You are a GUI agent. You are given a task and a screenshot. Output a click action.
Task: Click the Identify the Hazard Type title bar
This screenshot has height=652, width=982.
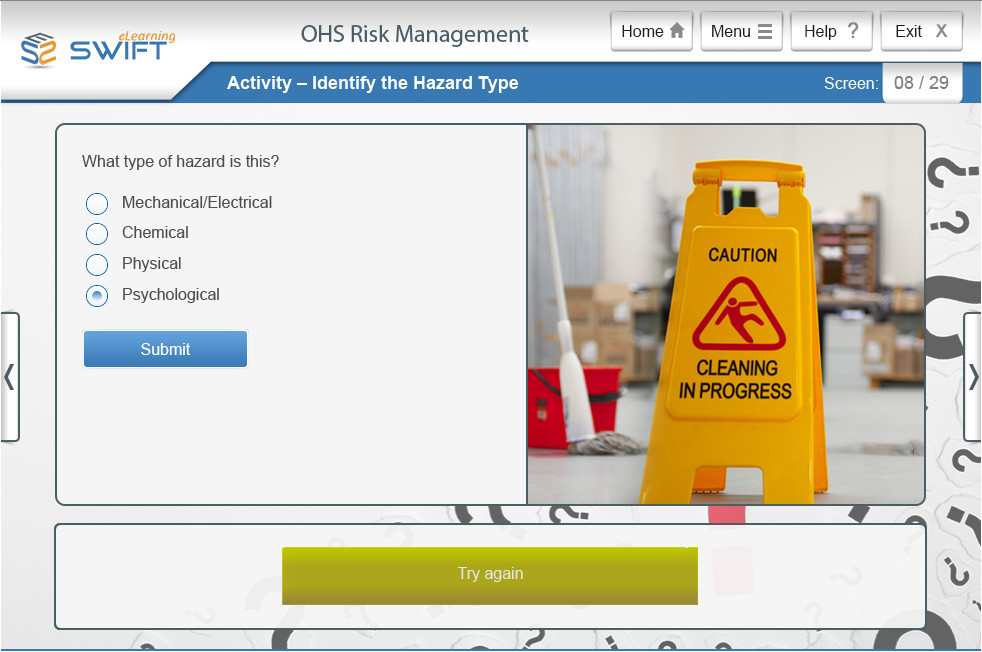pos(373,83)
